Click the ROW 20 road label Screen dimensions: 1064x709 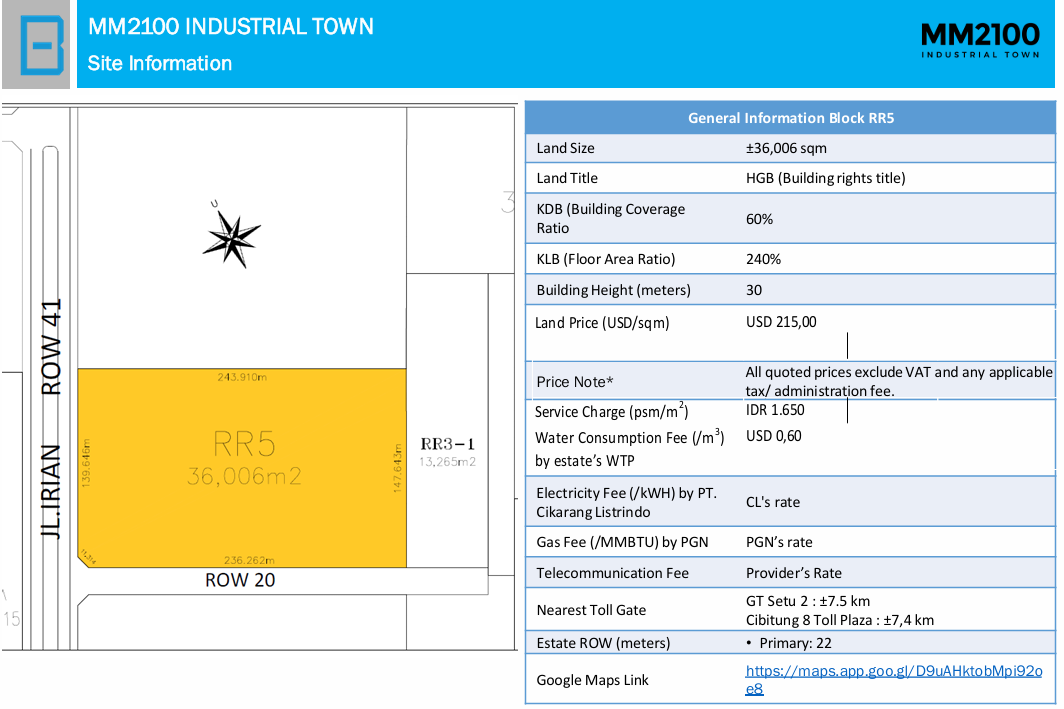[240, 580]
